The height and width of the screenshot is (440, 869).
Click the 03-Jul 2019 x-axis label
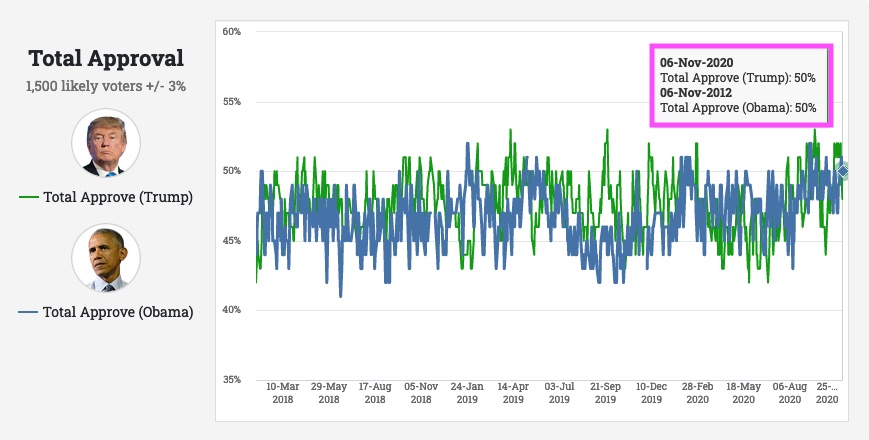(x=559, y=393)
